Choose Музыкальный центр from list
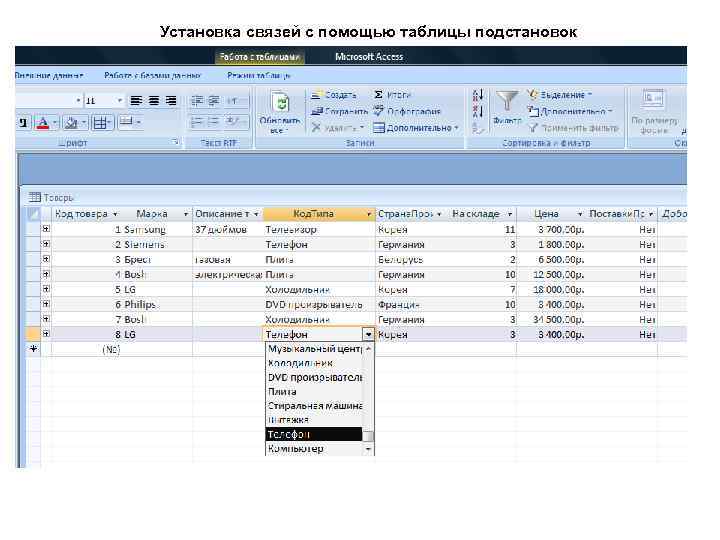 [315, 349]
